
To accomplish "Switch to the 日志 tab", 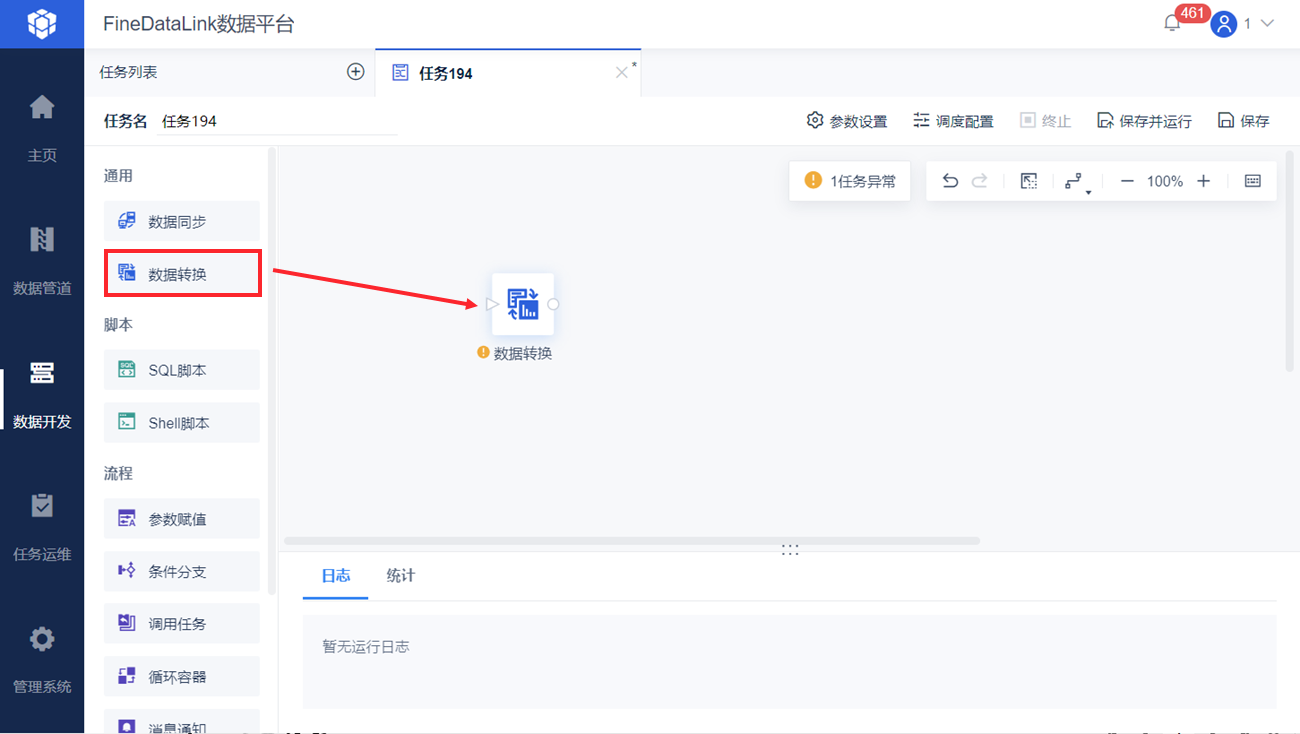I will [x=336, y=575].
